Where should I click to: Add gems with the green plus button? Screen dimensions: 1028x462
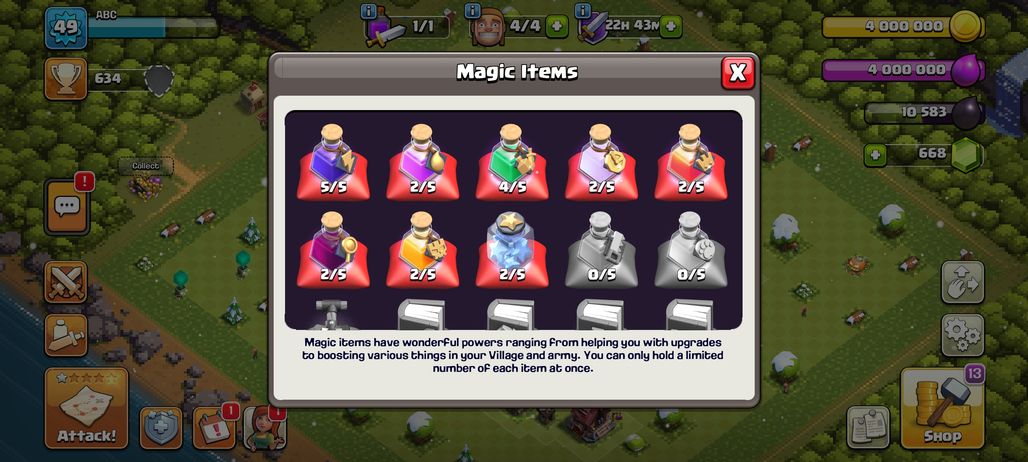(875, 155)
